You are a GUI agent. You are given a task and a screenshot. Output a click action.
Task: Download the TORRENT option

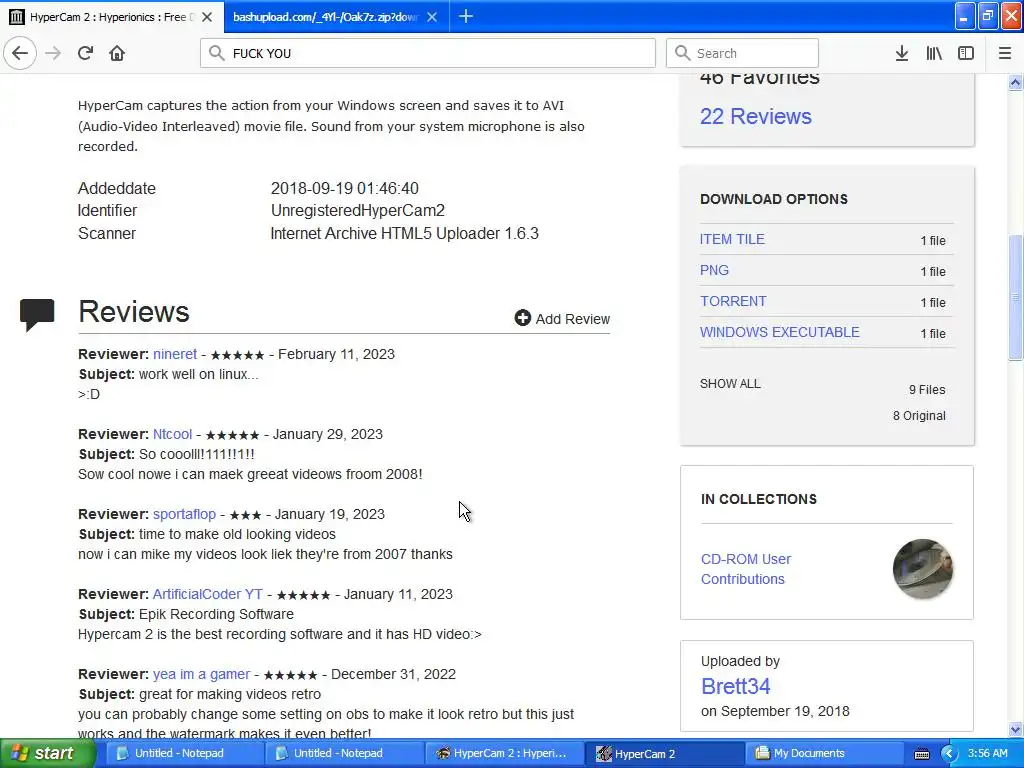[x=733, y=301]
